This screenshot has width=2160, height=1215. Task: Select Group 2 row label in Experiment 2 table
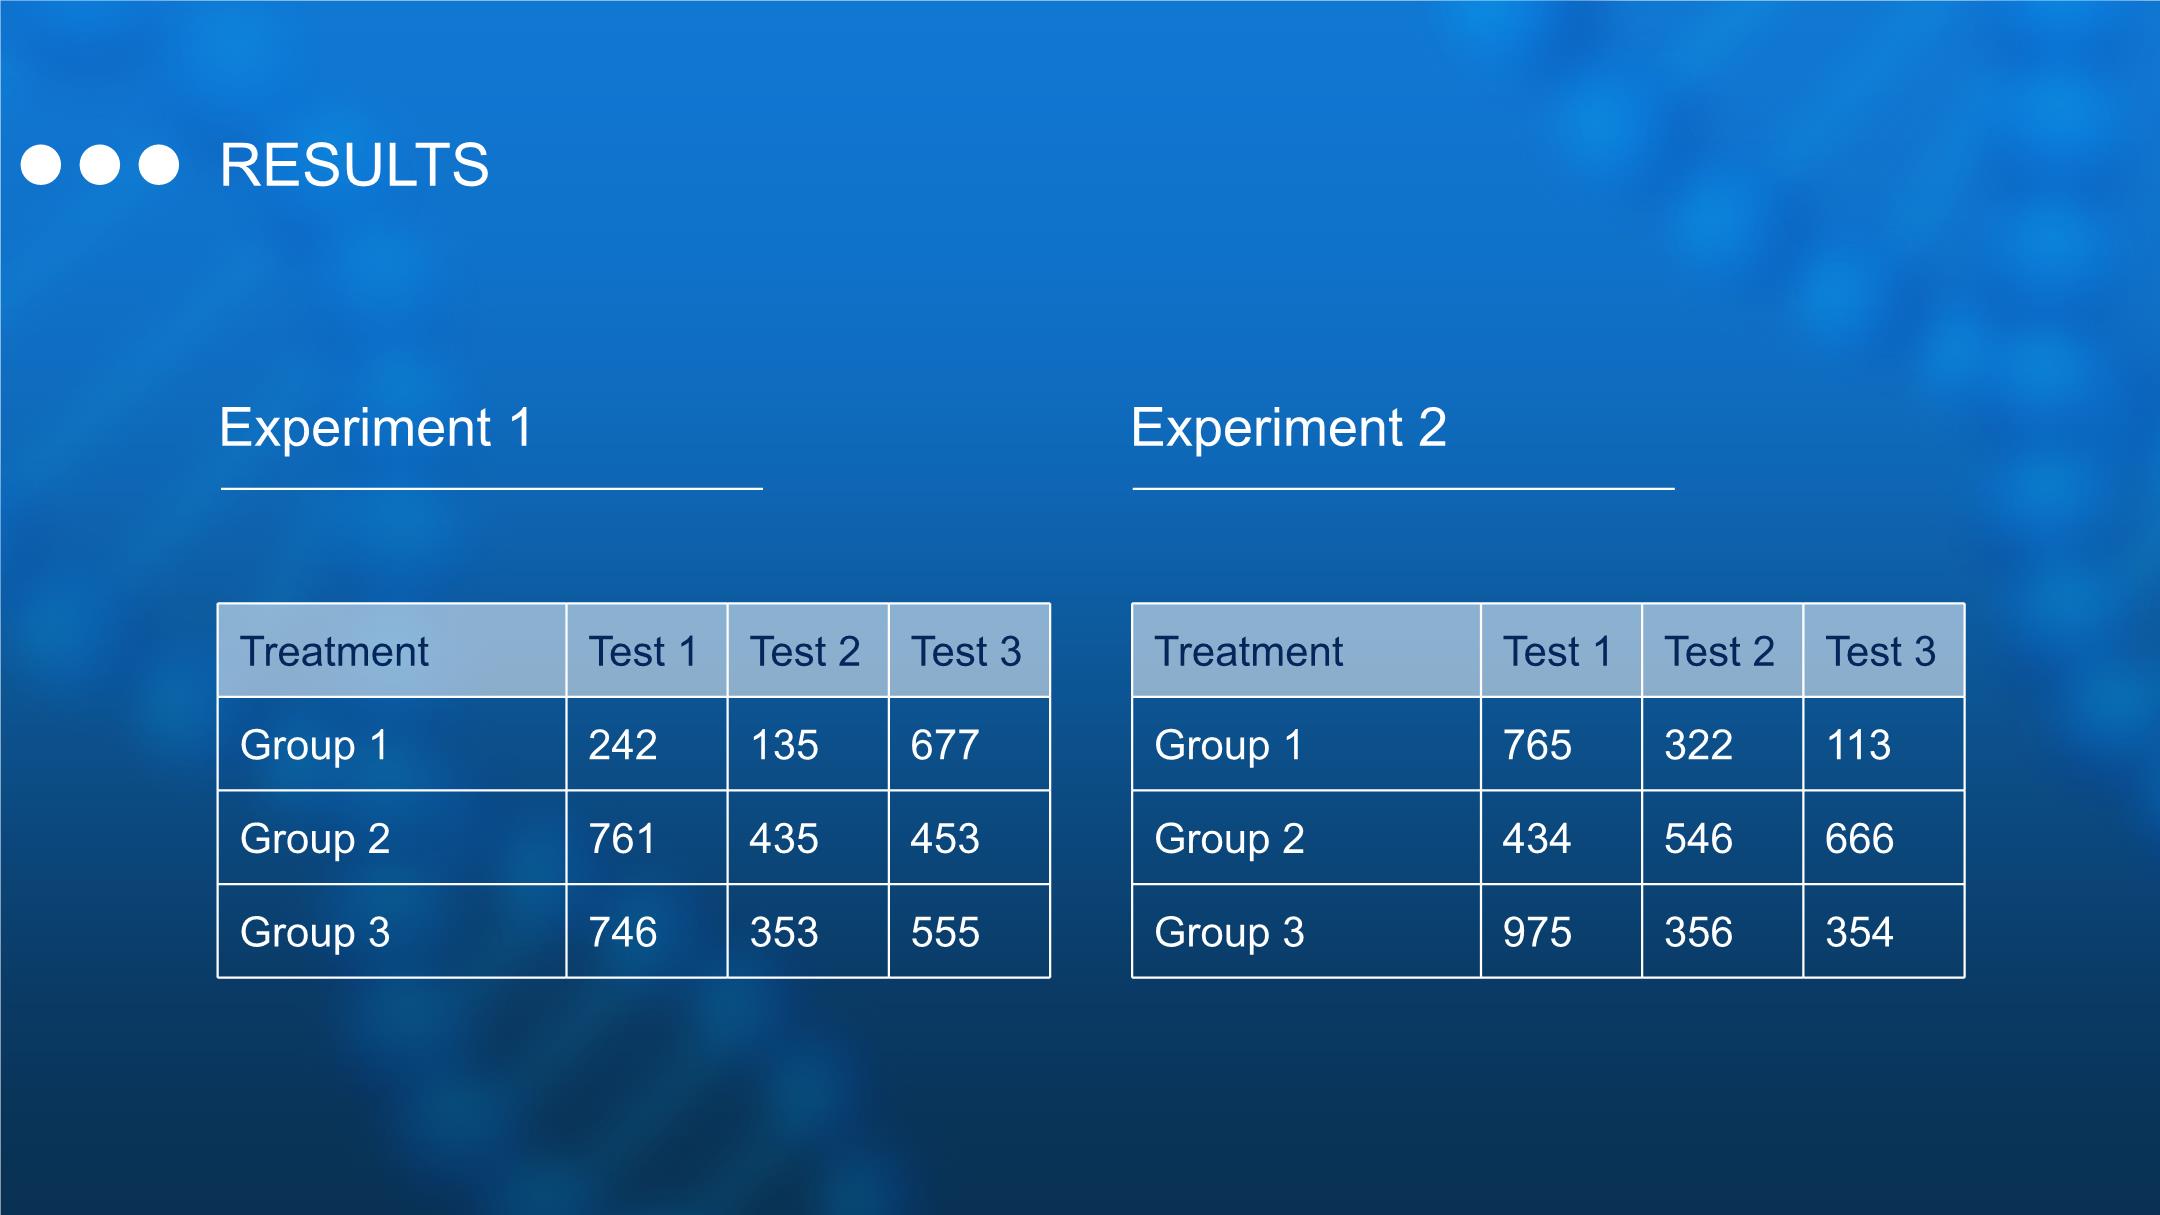(1229, 839)
